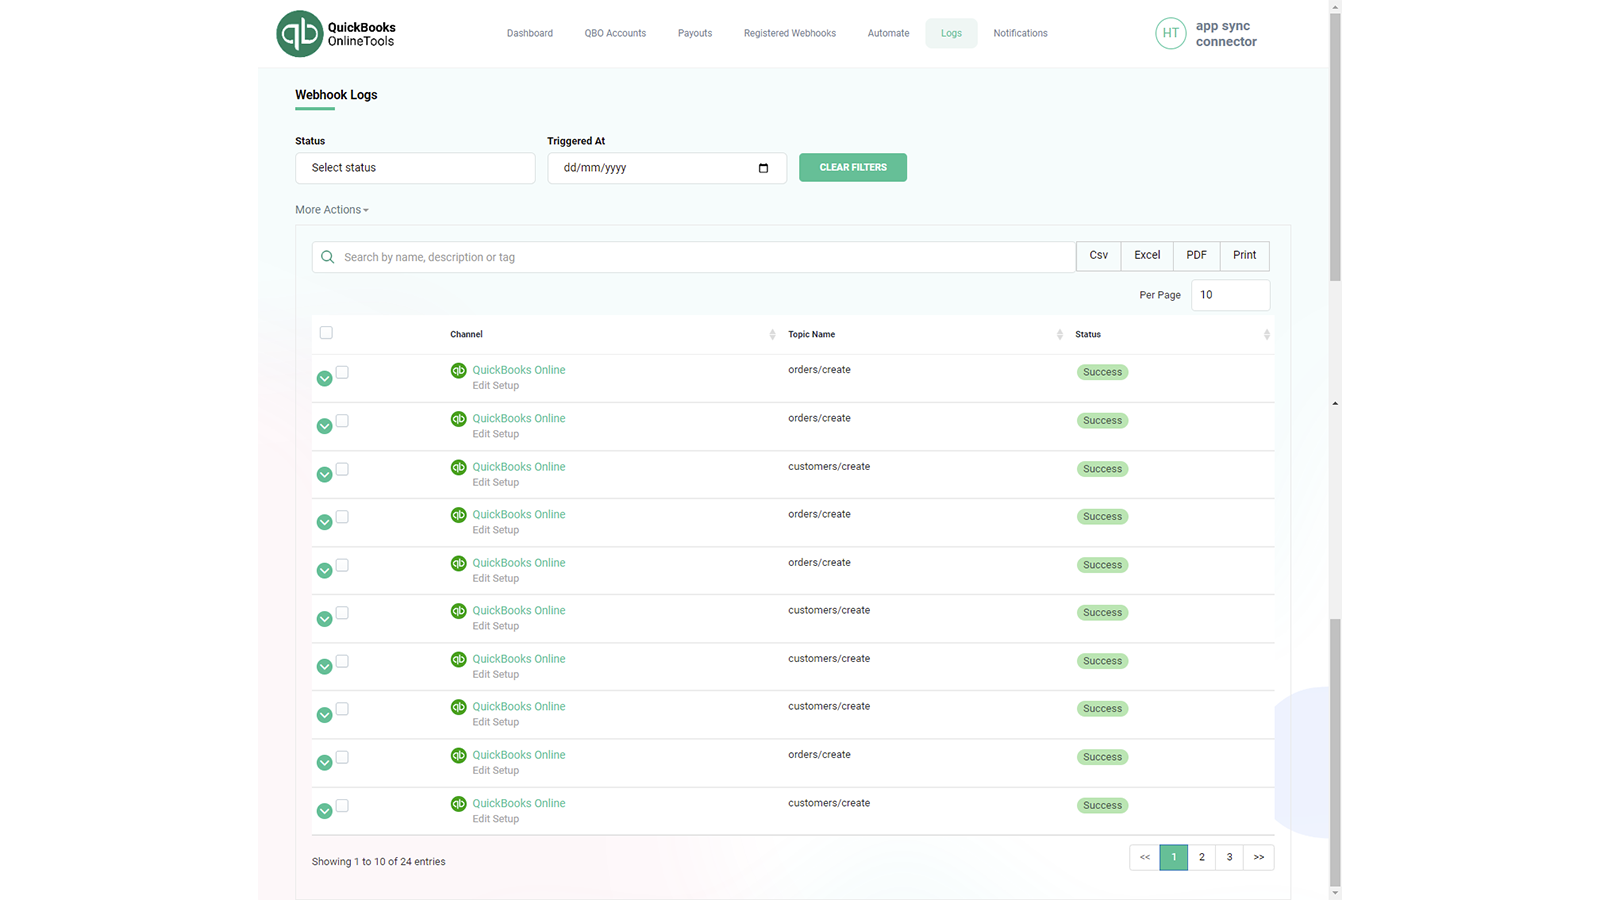Click the app sync connector text
1600x900 pixels.
point(1226,34)
